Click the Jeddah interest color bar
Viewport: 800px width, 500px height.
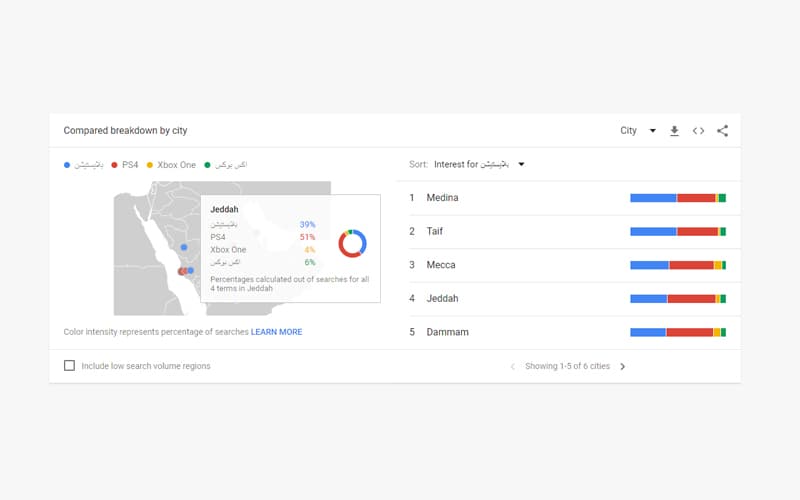[x=677, y=298]
